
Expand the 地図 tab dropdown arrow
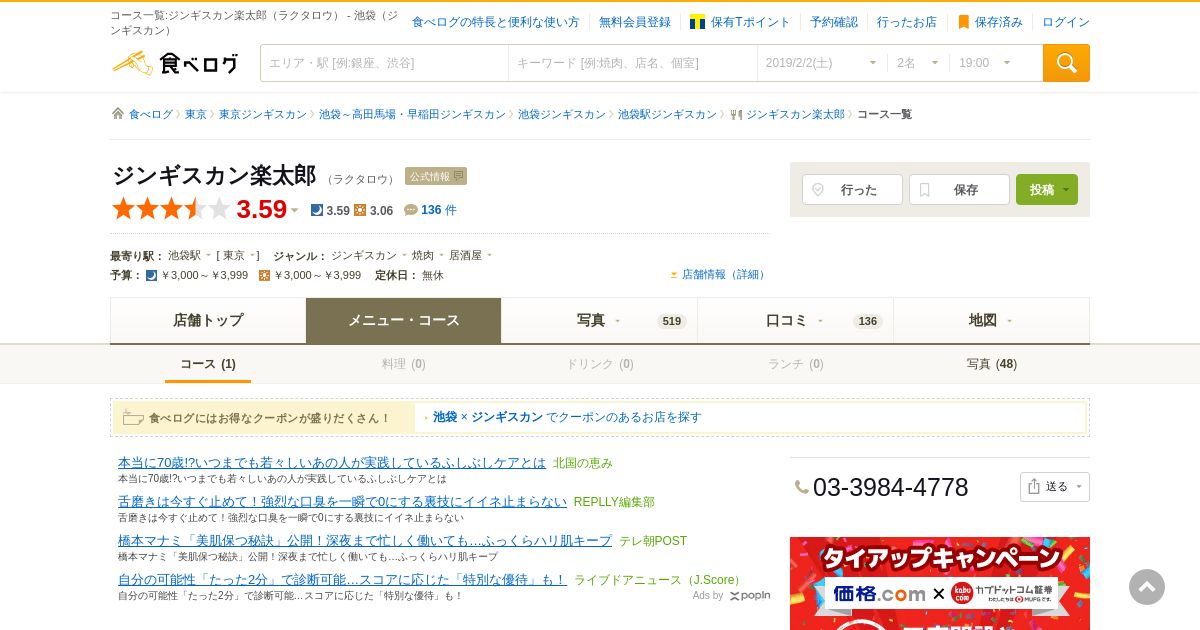pyautogui.click(x=1009, y=321)
